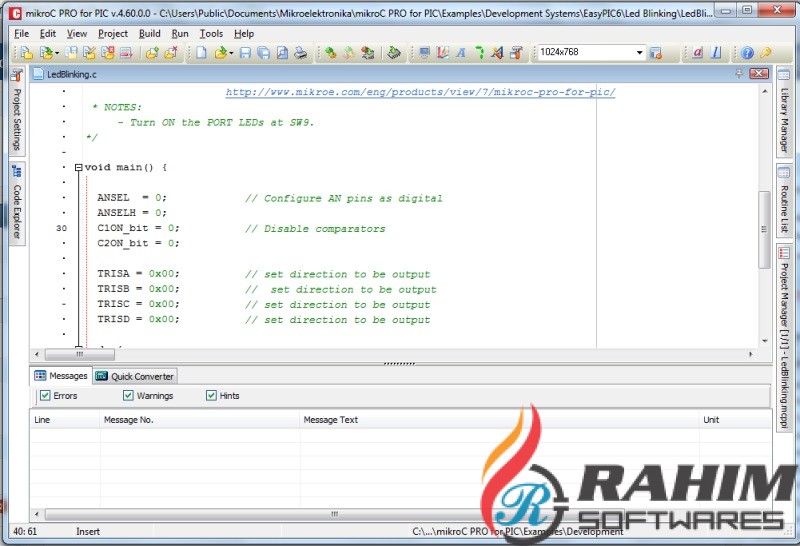Click the New File toolbar icon
800x546 pixels.
pyautogui.click(x=202, y=52)
